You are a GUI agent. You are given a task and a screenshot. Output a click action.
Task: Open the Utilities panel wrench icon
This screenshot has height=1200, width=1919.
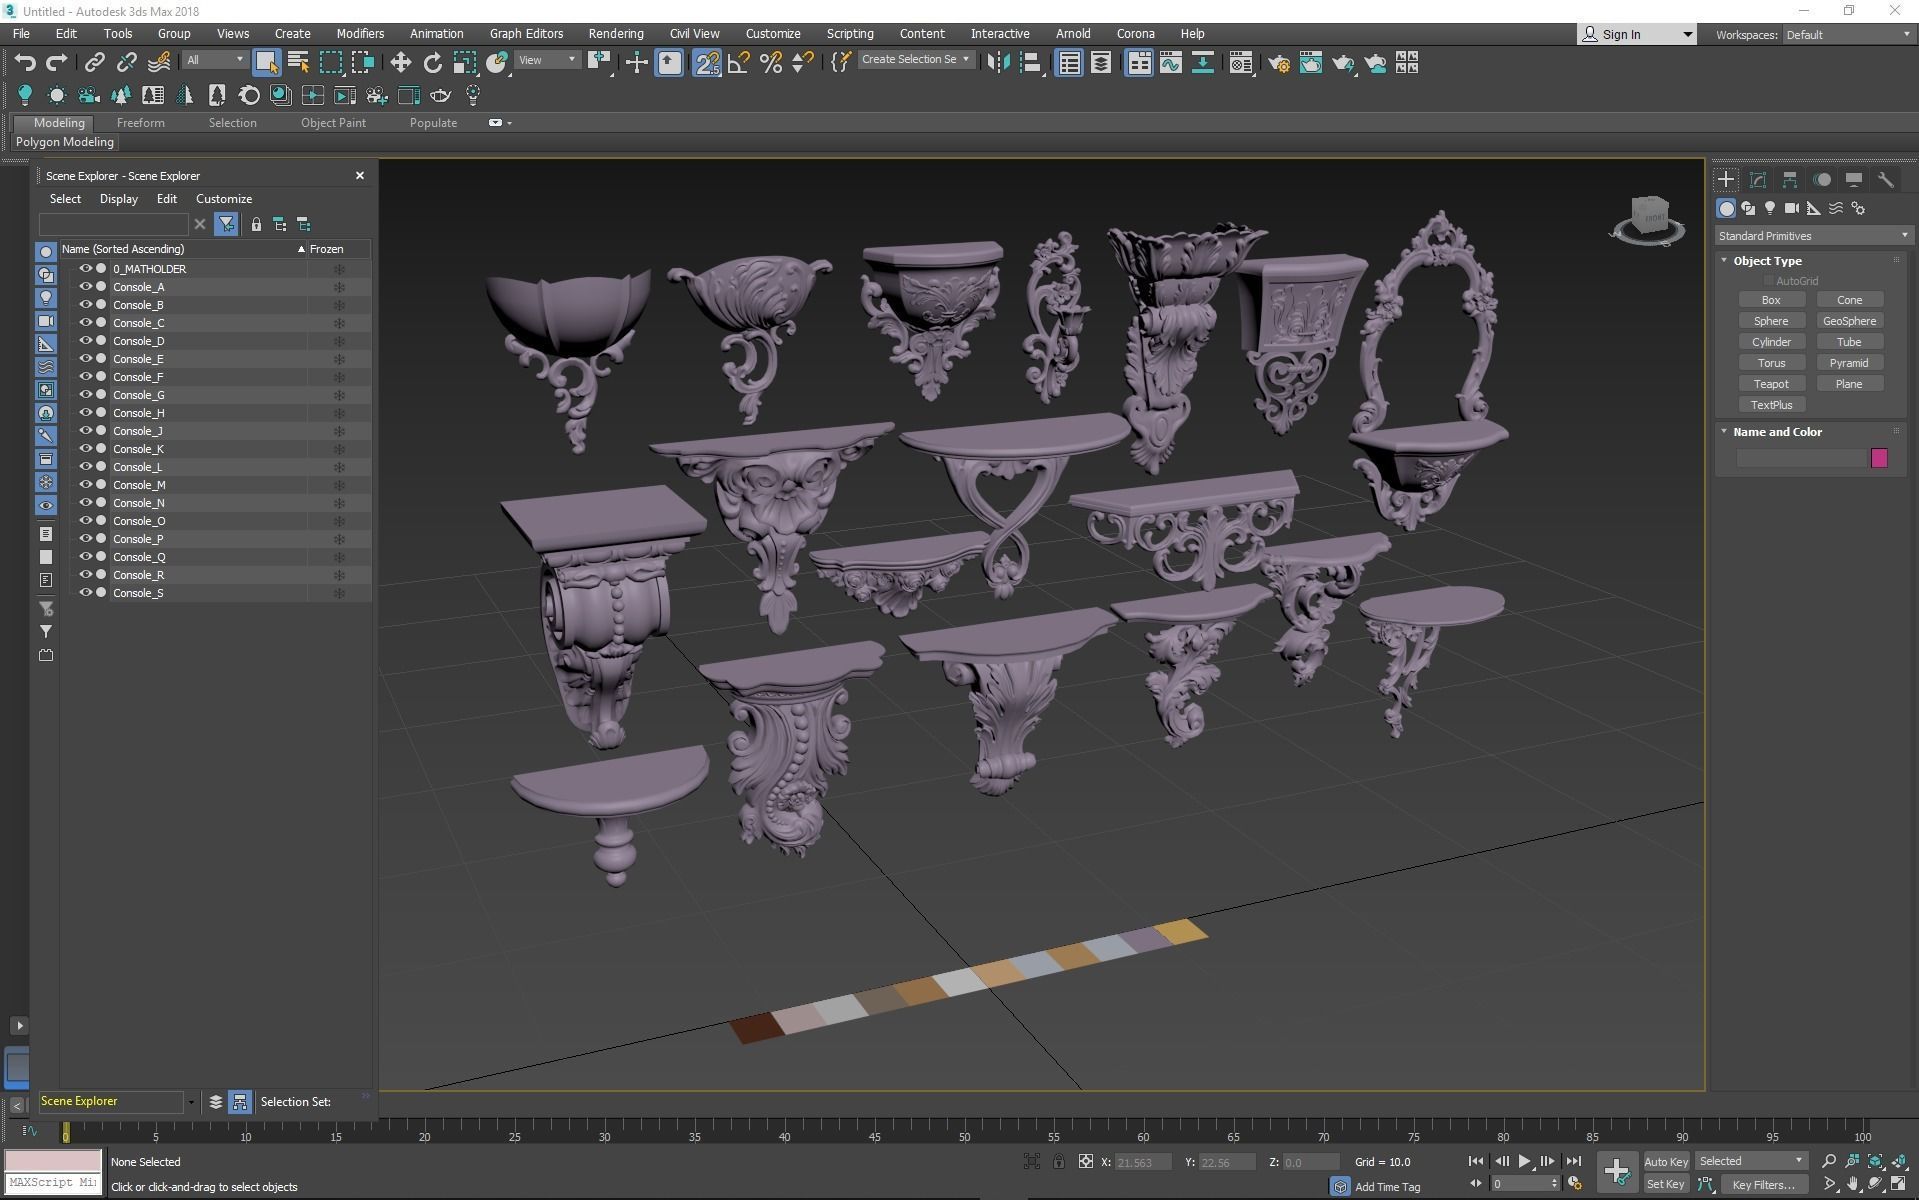[x=1886, y=180]
